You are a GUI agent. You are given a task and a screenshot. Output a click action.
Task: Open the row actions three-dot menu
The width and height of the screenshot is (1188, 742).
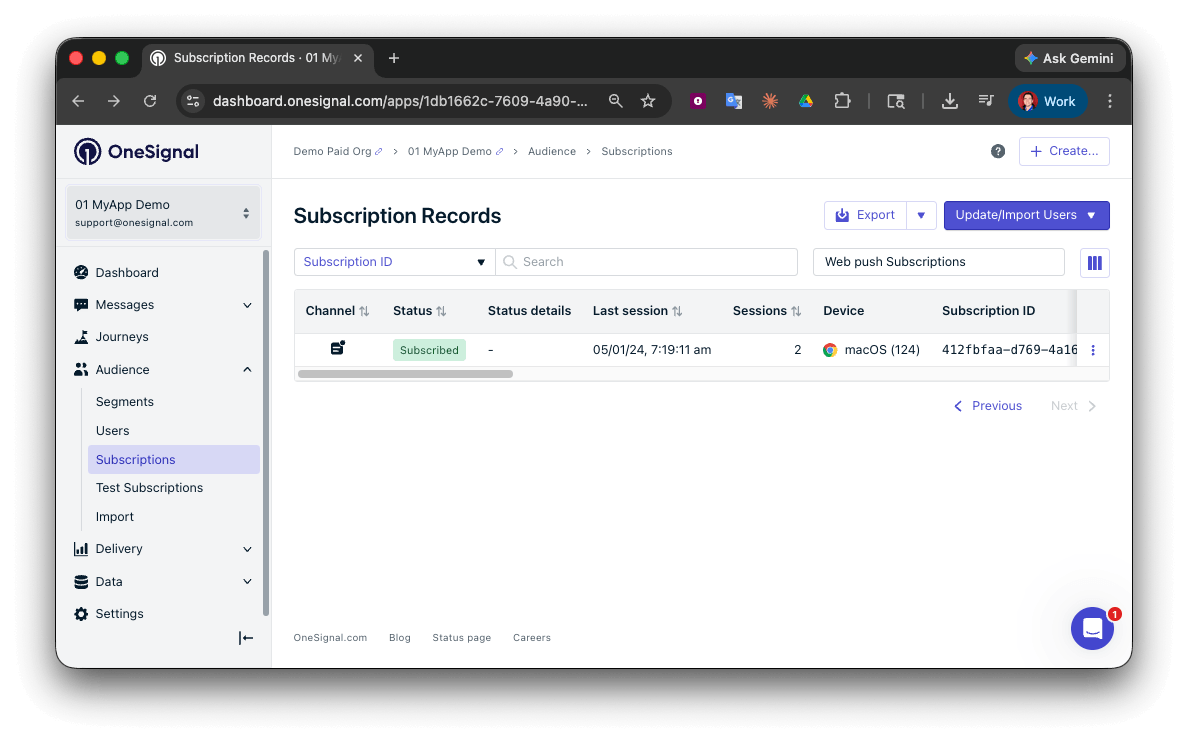(1093, 350)
